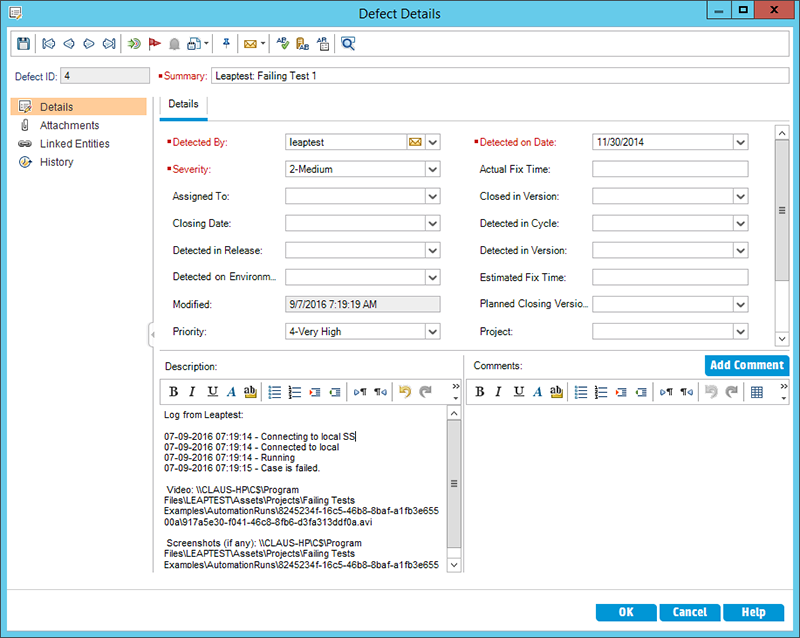Viewport: 800px width, 638px height.
Task: Open History in the left sidebar
Action: pos(57,162)
